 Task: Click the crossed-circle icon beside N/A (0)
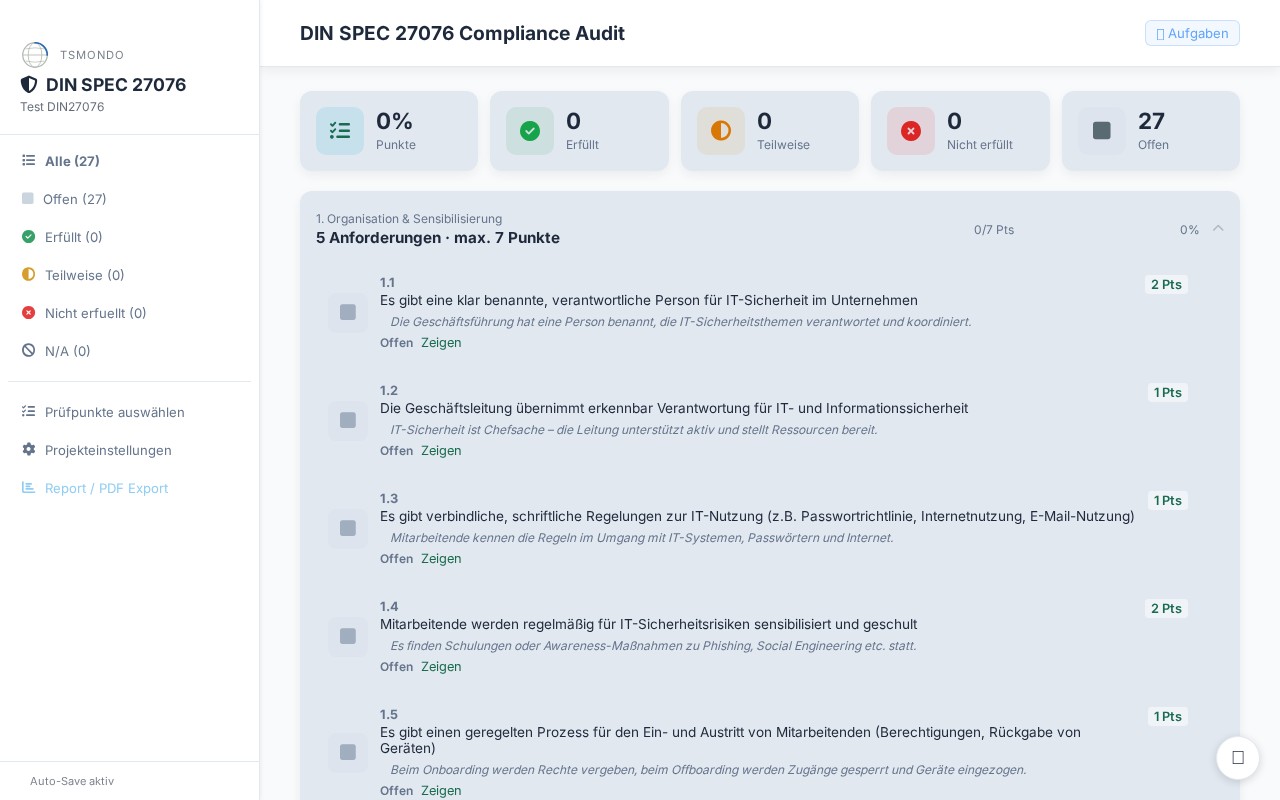[x=29, y=351]
